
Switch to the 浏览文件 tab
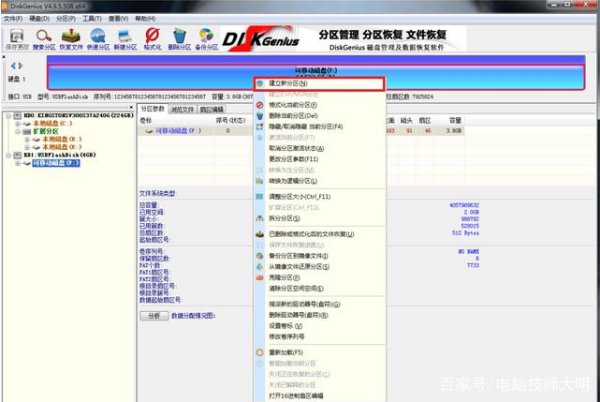pyautogui.click(x=182, y=109)
